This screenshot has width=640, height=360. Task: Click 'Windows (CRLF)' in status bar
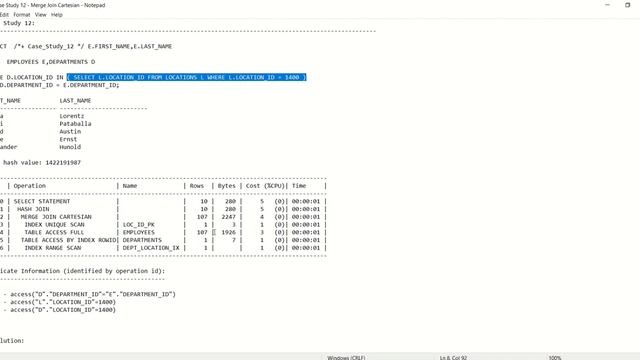click(346, 358)
